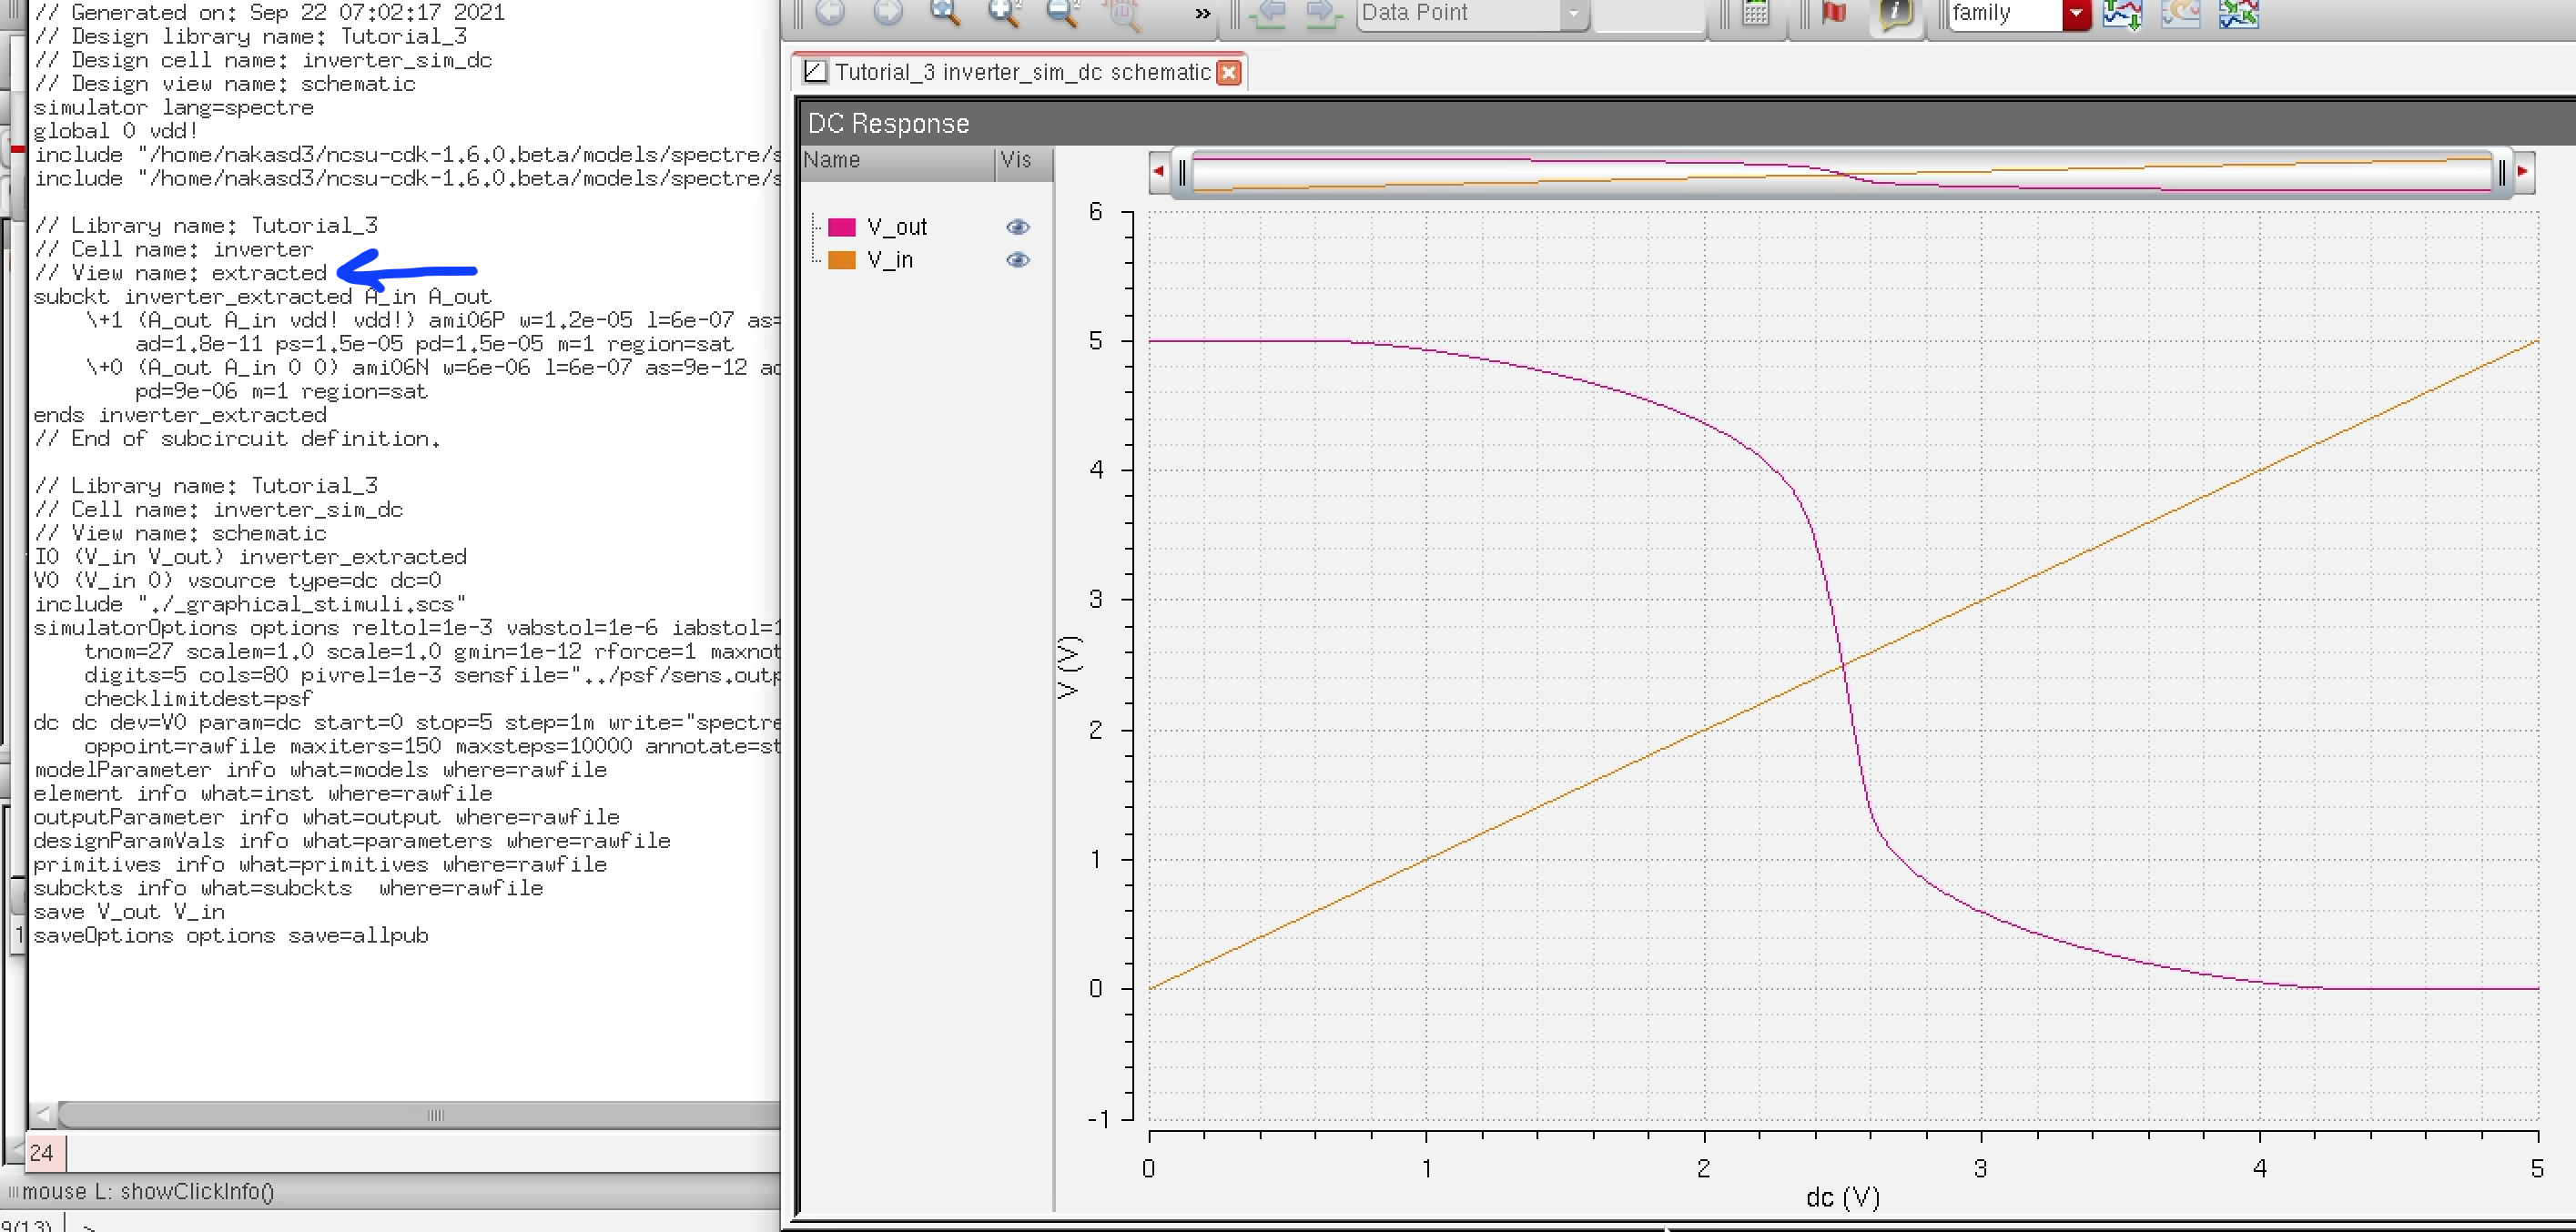Click the grayed-out zoom-to-selection magnifier icon
This screenshot has height=1232, width=2576.
(1121, 12)
